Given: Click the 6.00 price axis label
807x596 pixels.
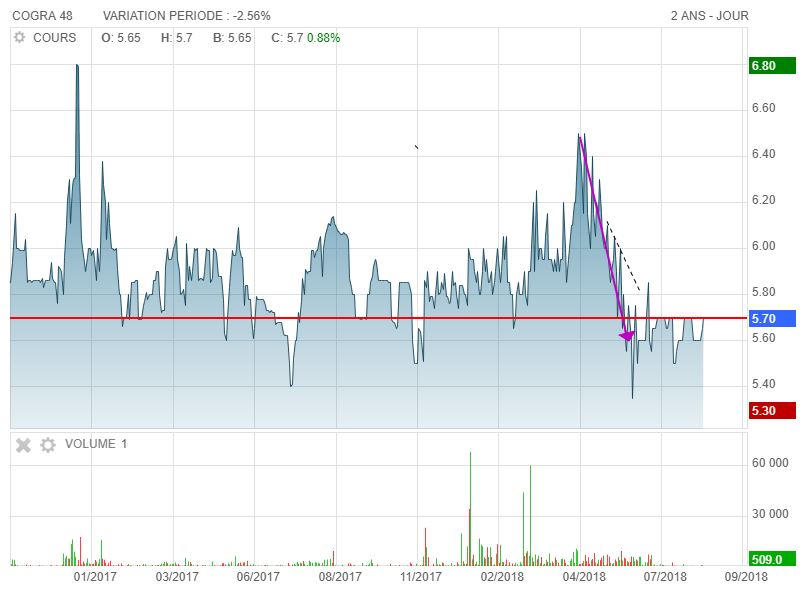Looking at the screenshot, I should click(x=763, y=246).
